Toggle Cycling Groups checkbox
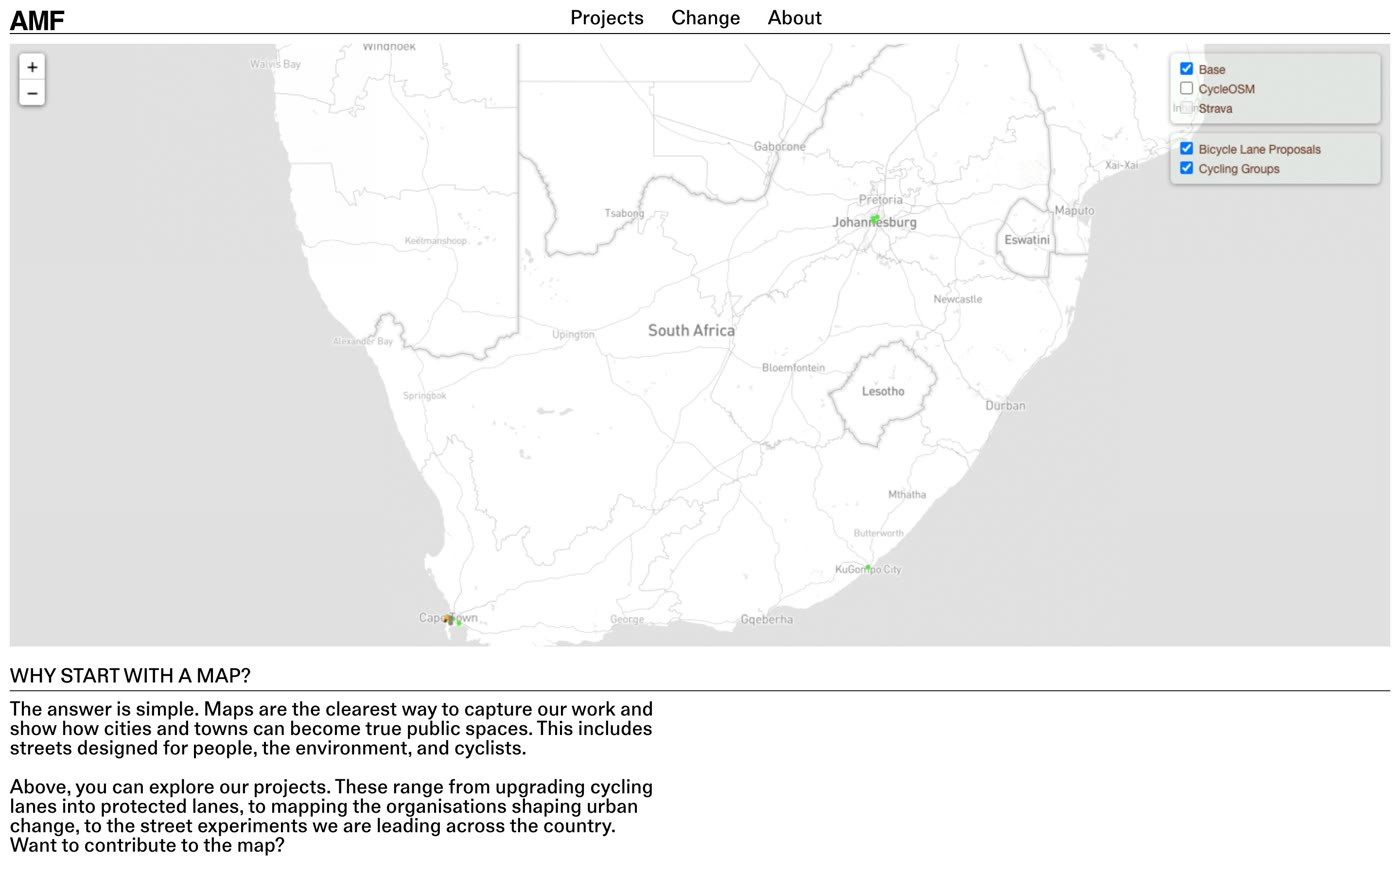Screen dimensions: 1400x875 1186,168
